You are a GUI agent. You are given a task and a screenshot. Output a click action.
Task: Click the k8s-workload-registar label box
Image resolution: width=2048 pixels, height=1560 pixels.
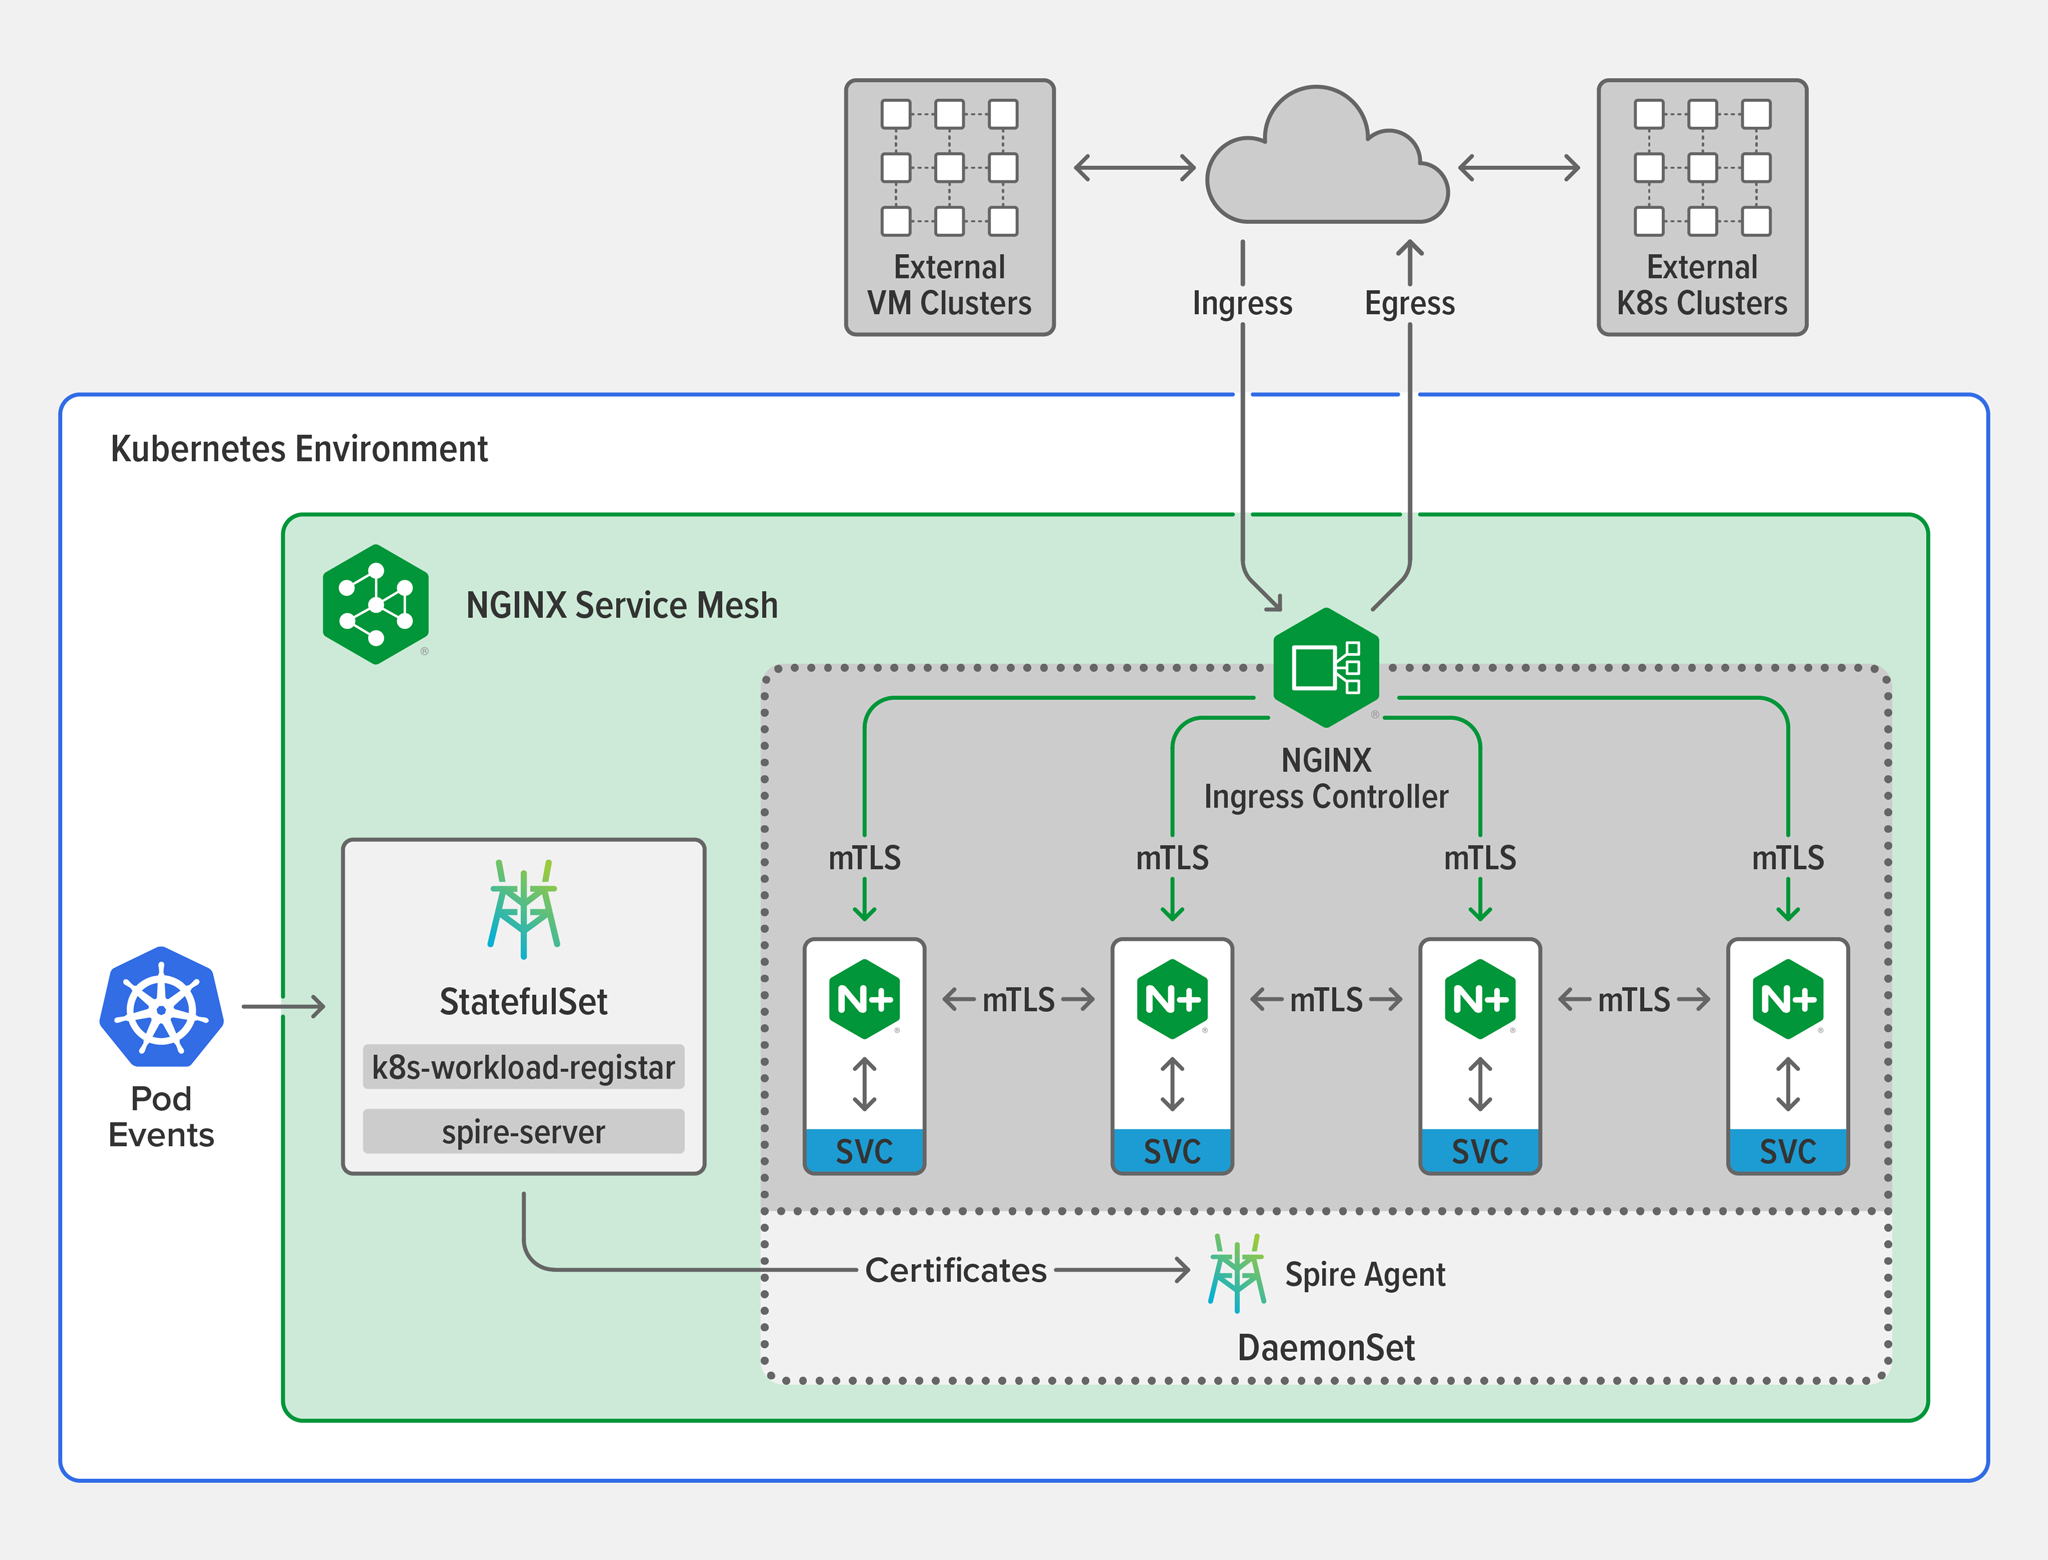tap(524, 1067)
